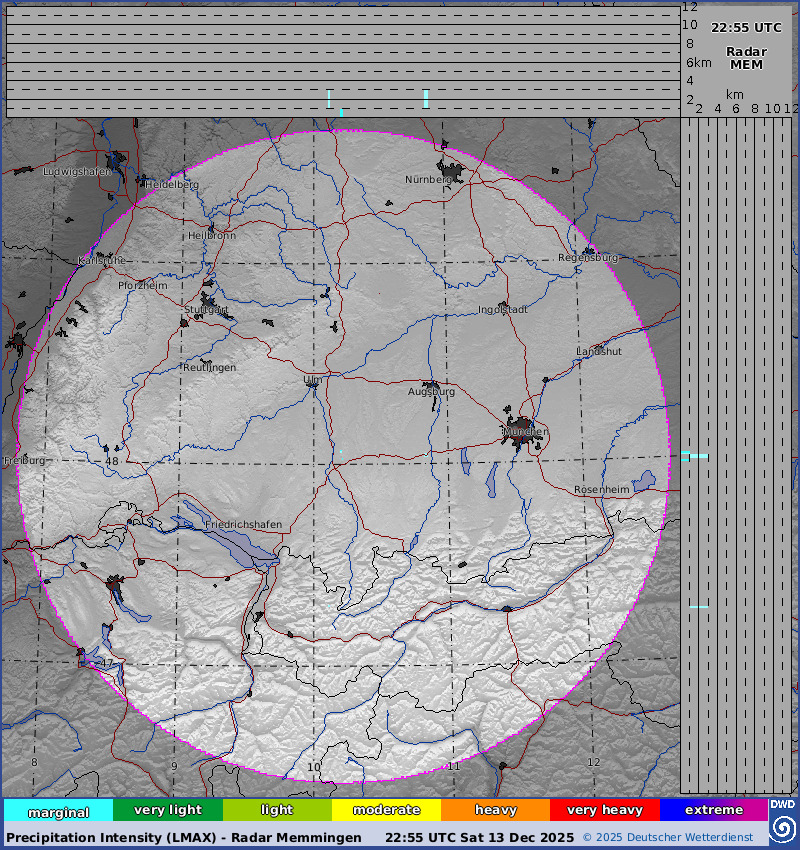This screenshot has height=850, width=800.
Task: Click the Friedrichshafen label near the lake
Action: click(x=243, y=525)
